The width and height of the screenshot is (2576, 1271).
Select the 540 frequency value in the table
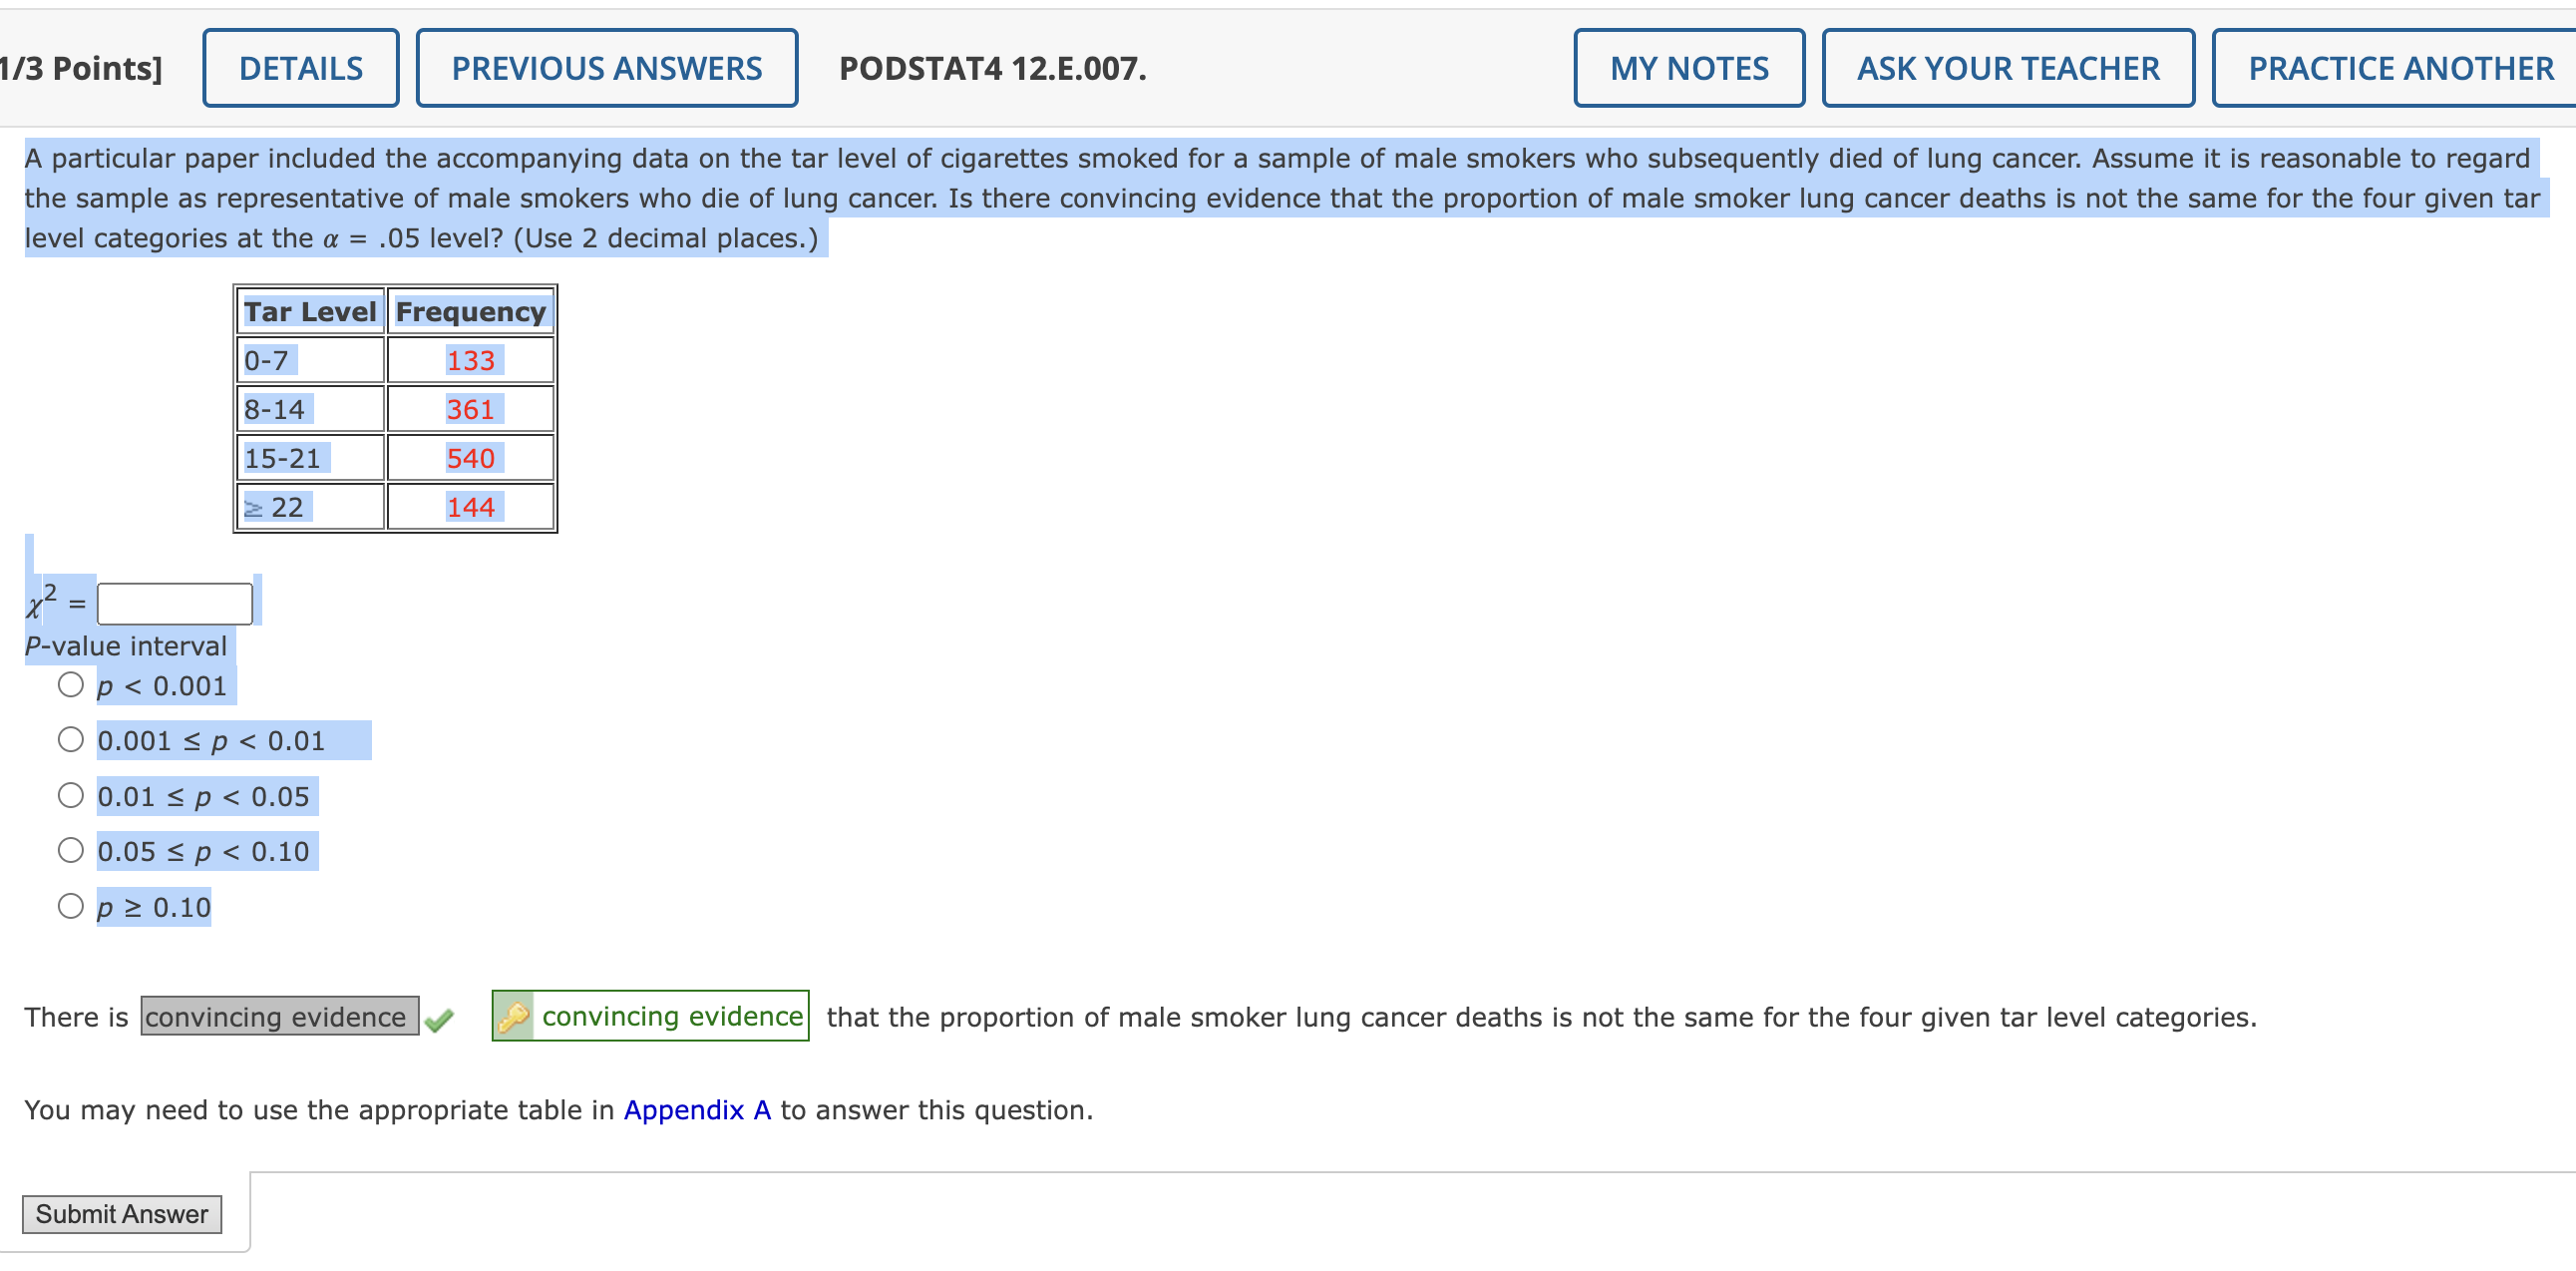(x=470, y=457)
